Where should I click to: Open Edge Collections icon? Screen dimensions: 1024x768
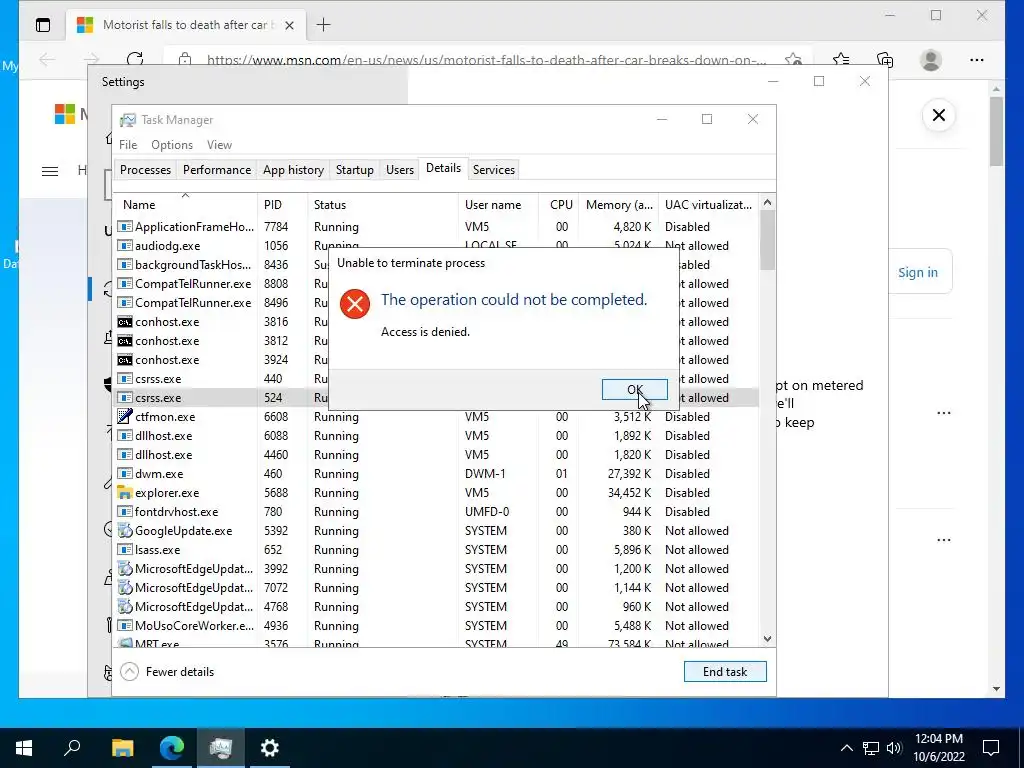(x=885, y=59)
